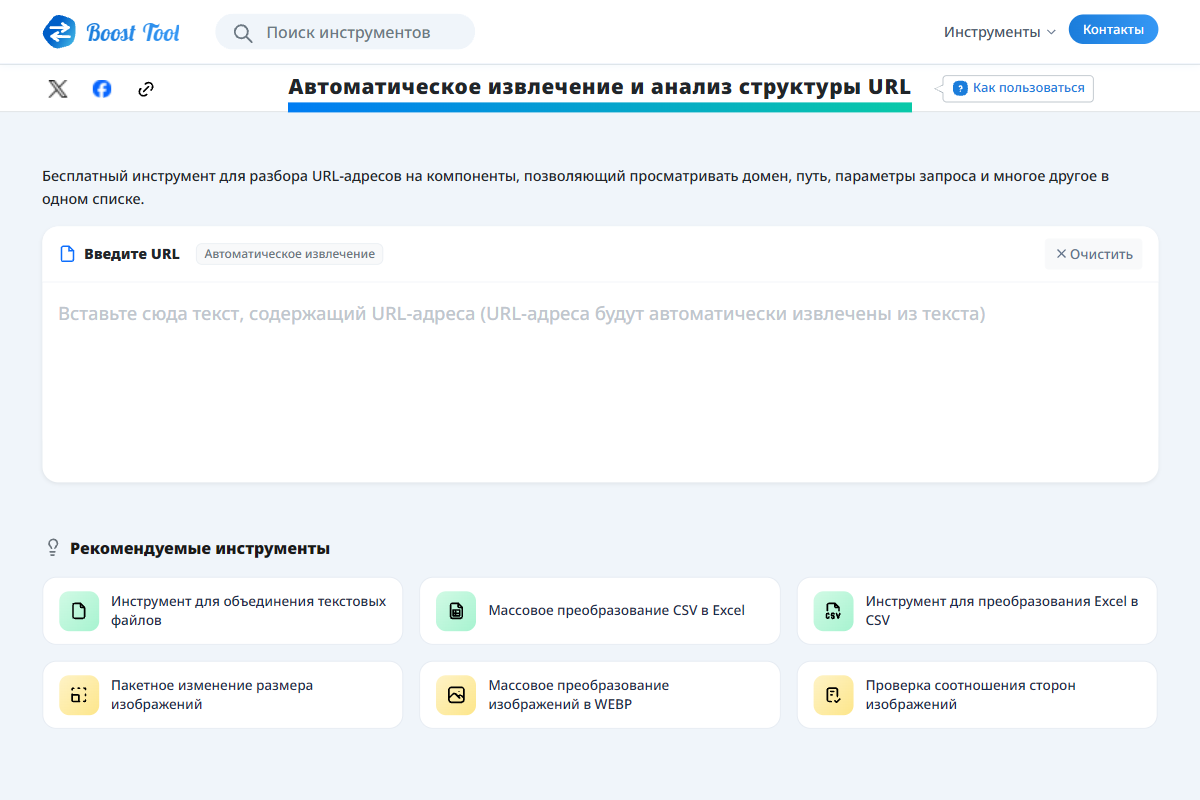
Task: Click the page title about структуры URL
Action: pyautogui.click(x=600, y=87)
